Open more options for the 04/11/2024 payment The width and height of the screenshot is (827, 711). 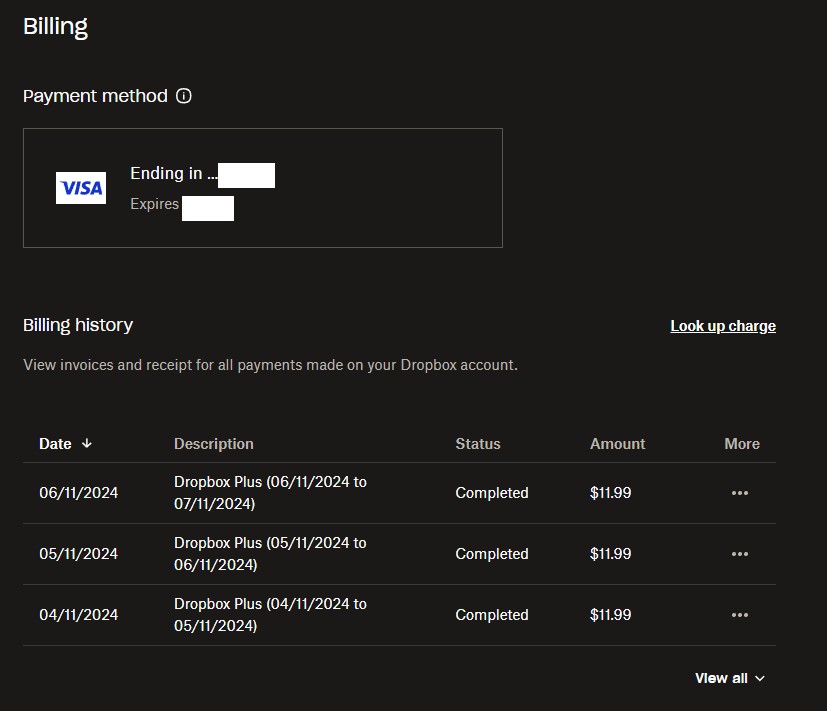pyautogui.click(x=740, y=615)
